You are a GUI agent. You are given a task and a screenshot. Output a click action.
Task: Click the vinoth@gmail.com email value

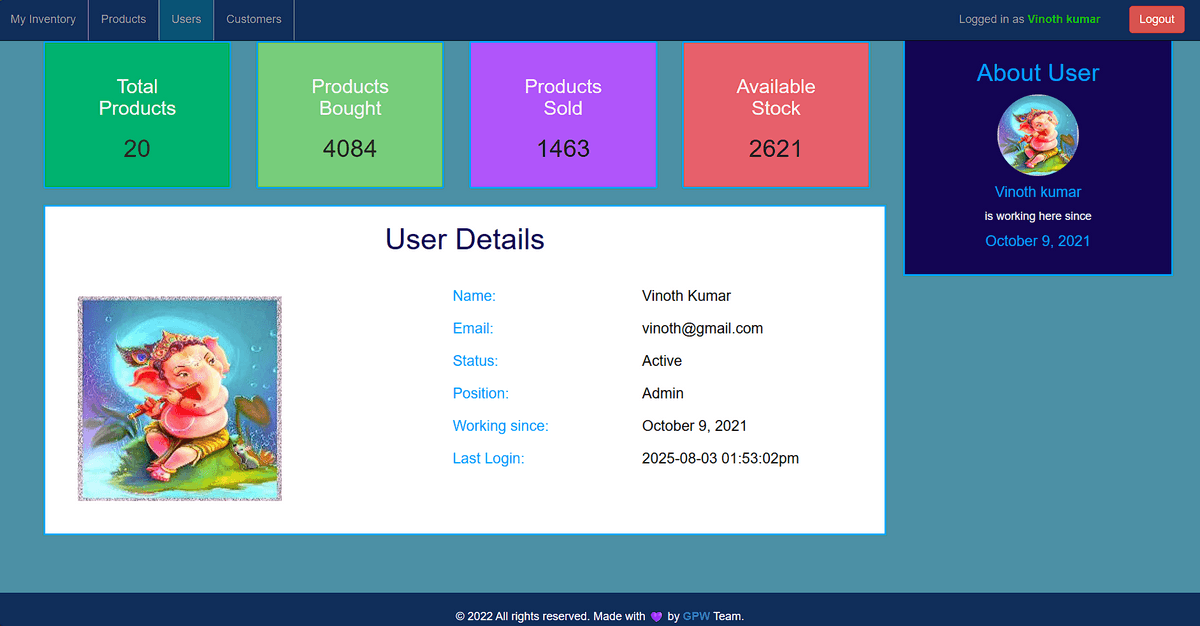tap(702, 328)
